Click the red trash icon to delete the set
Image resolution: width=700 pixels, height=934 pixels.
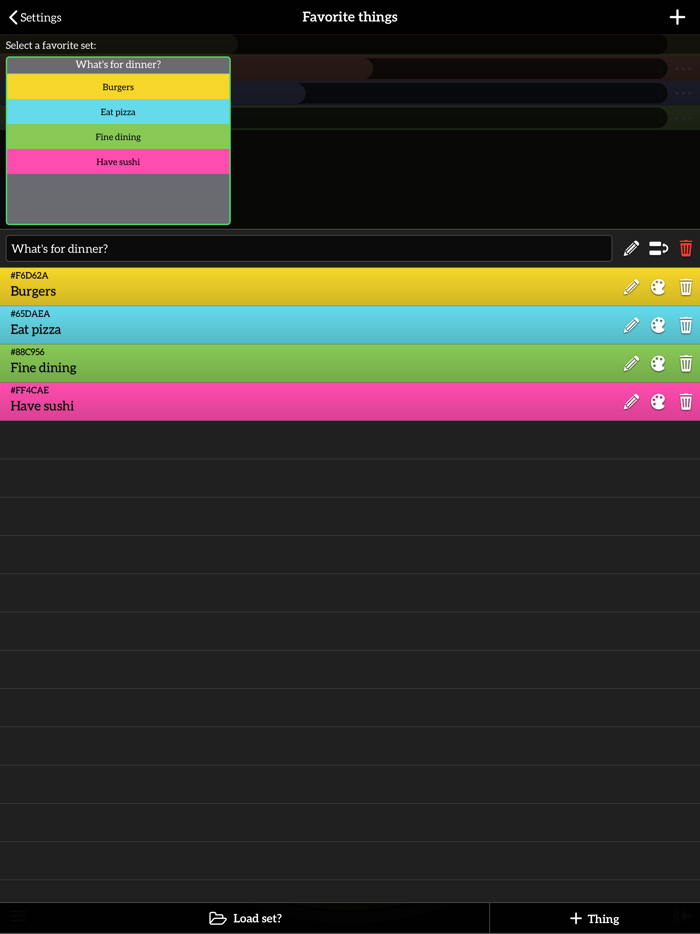pos(686,248)
